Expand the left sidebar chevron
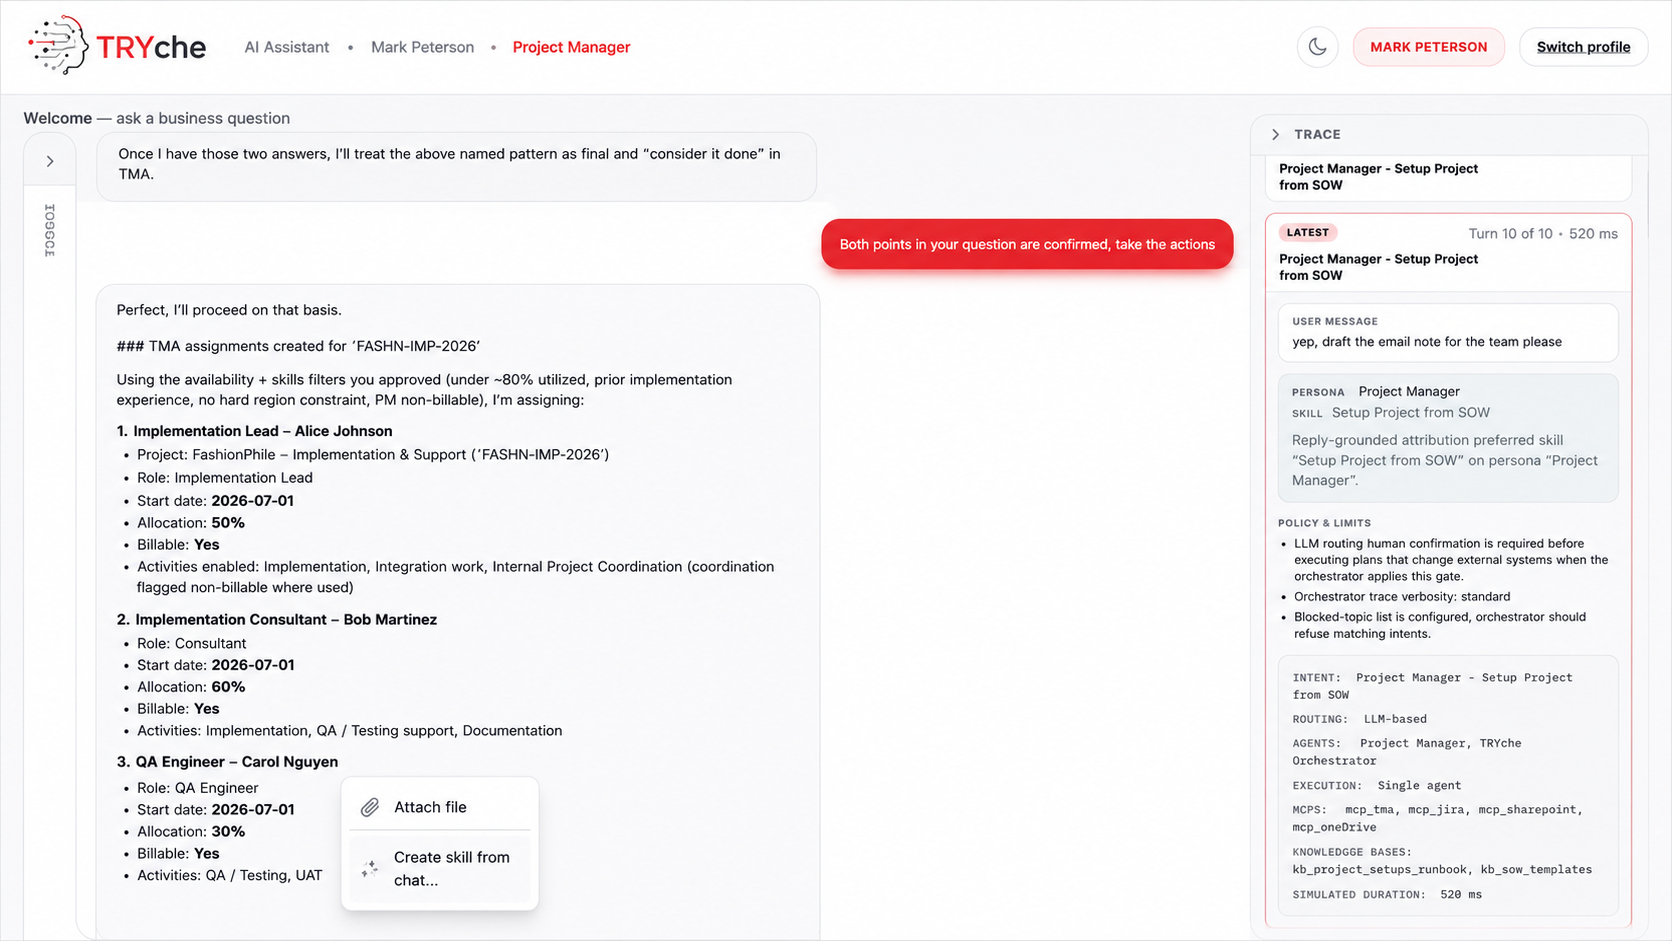 pyautogui.click(x=50, y=161)
